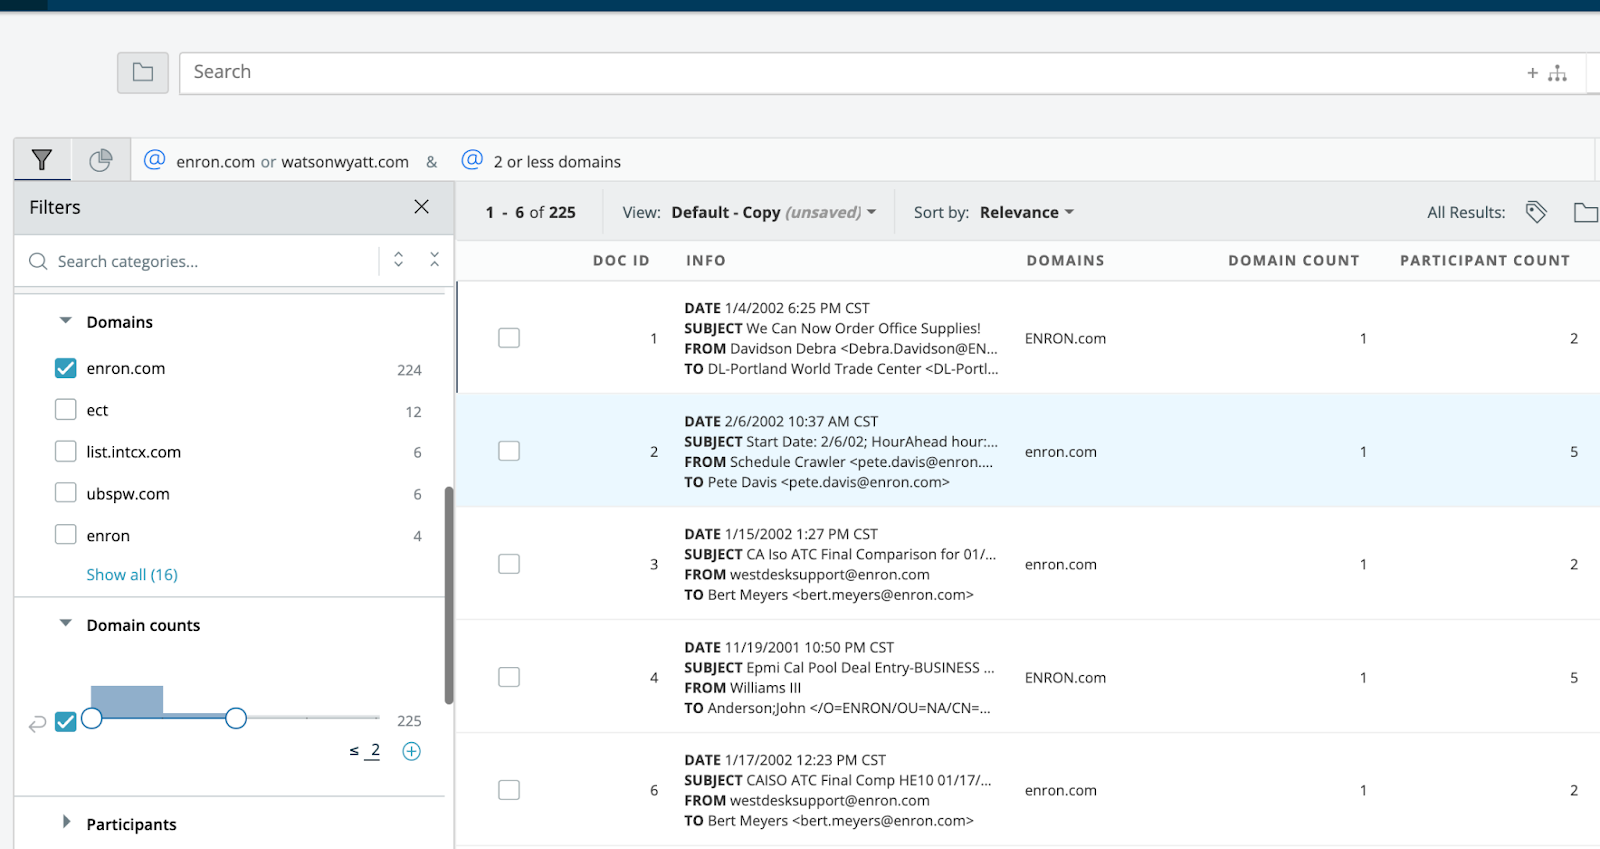Select the checkbox for document 2 row
Image resolution: width=1600 pixels, height=849 pixels.
pos(509,451)
